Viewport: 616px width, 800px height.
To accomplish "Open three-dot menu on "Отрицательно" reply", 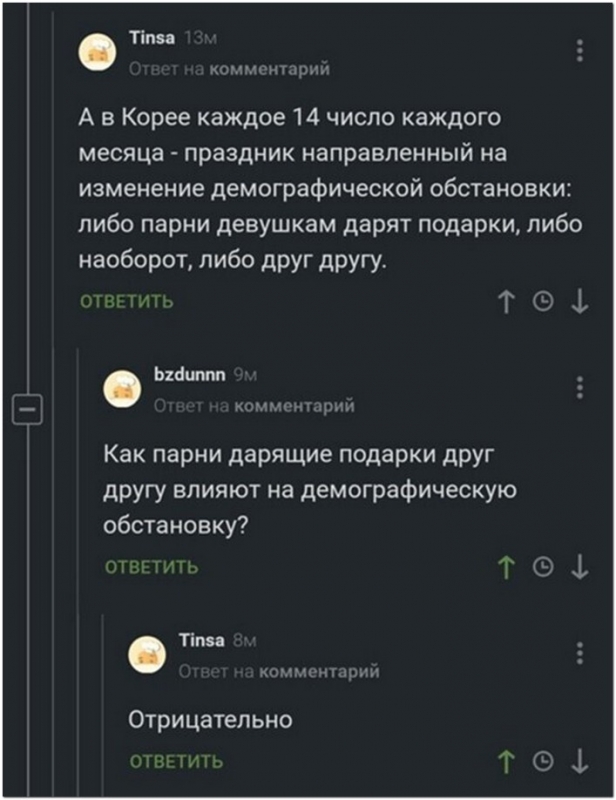I will pyautogui.click(x=581, y=653).
